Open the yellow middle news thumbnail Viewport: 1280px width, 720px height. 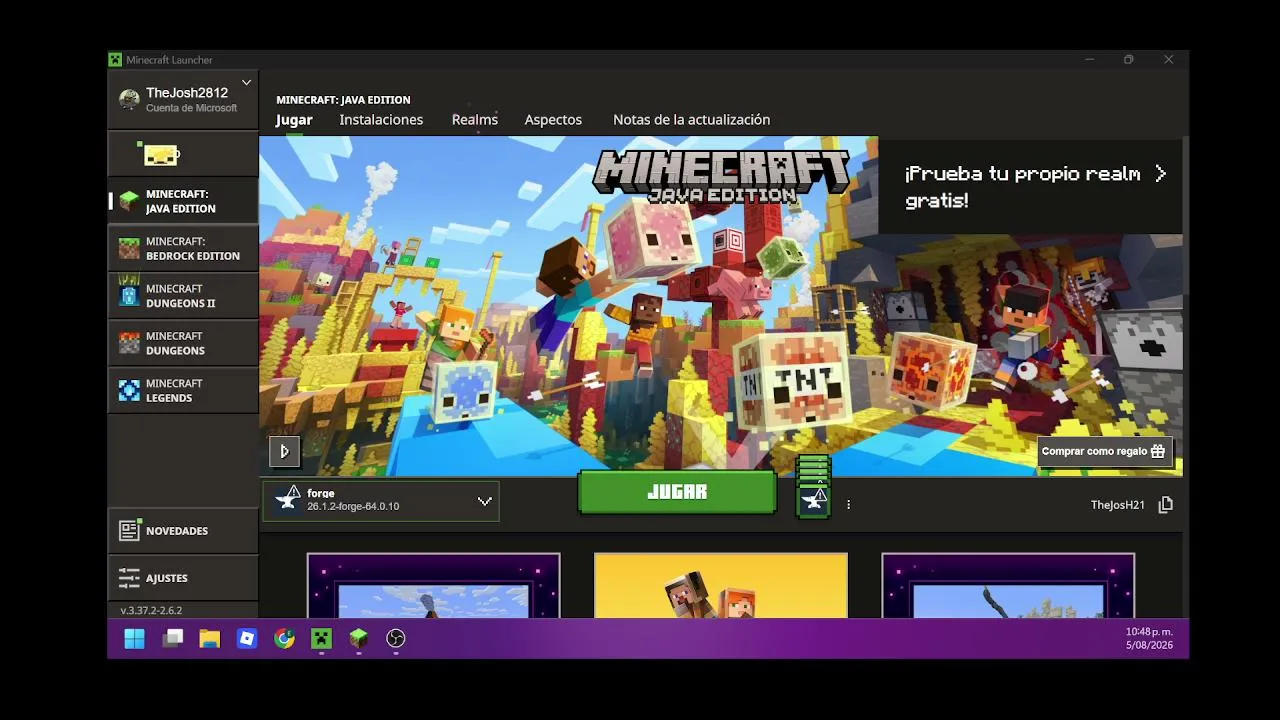pyautogui.click(x=721, y=586)
